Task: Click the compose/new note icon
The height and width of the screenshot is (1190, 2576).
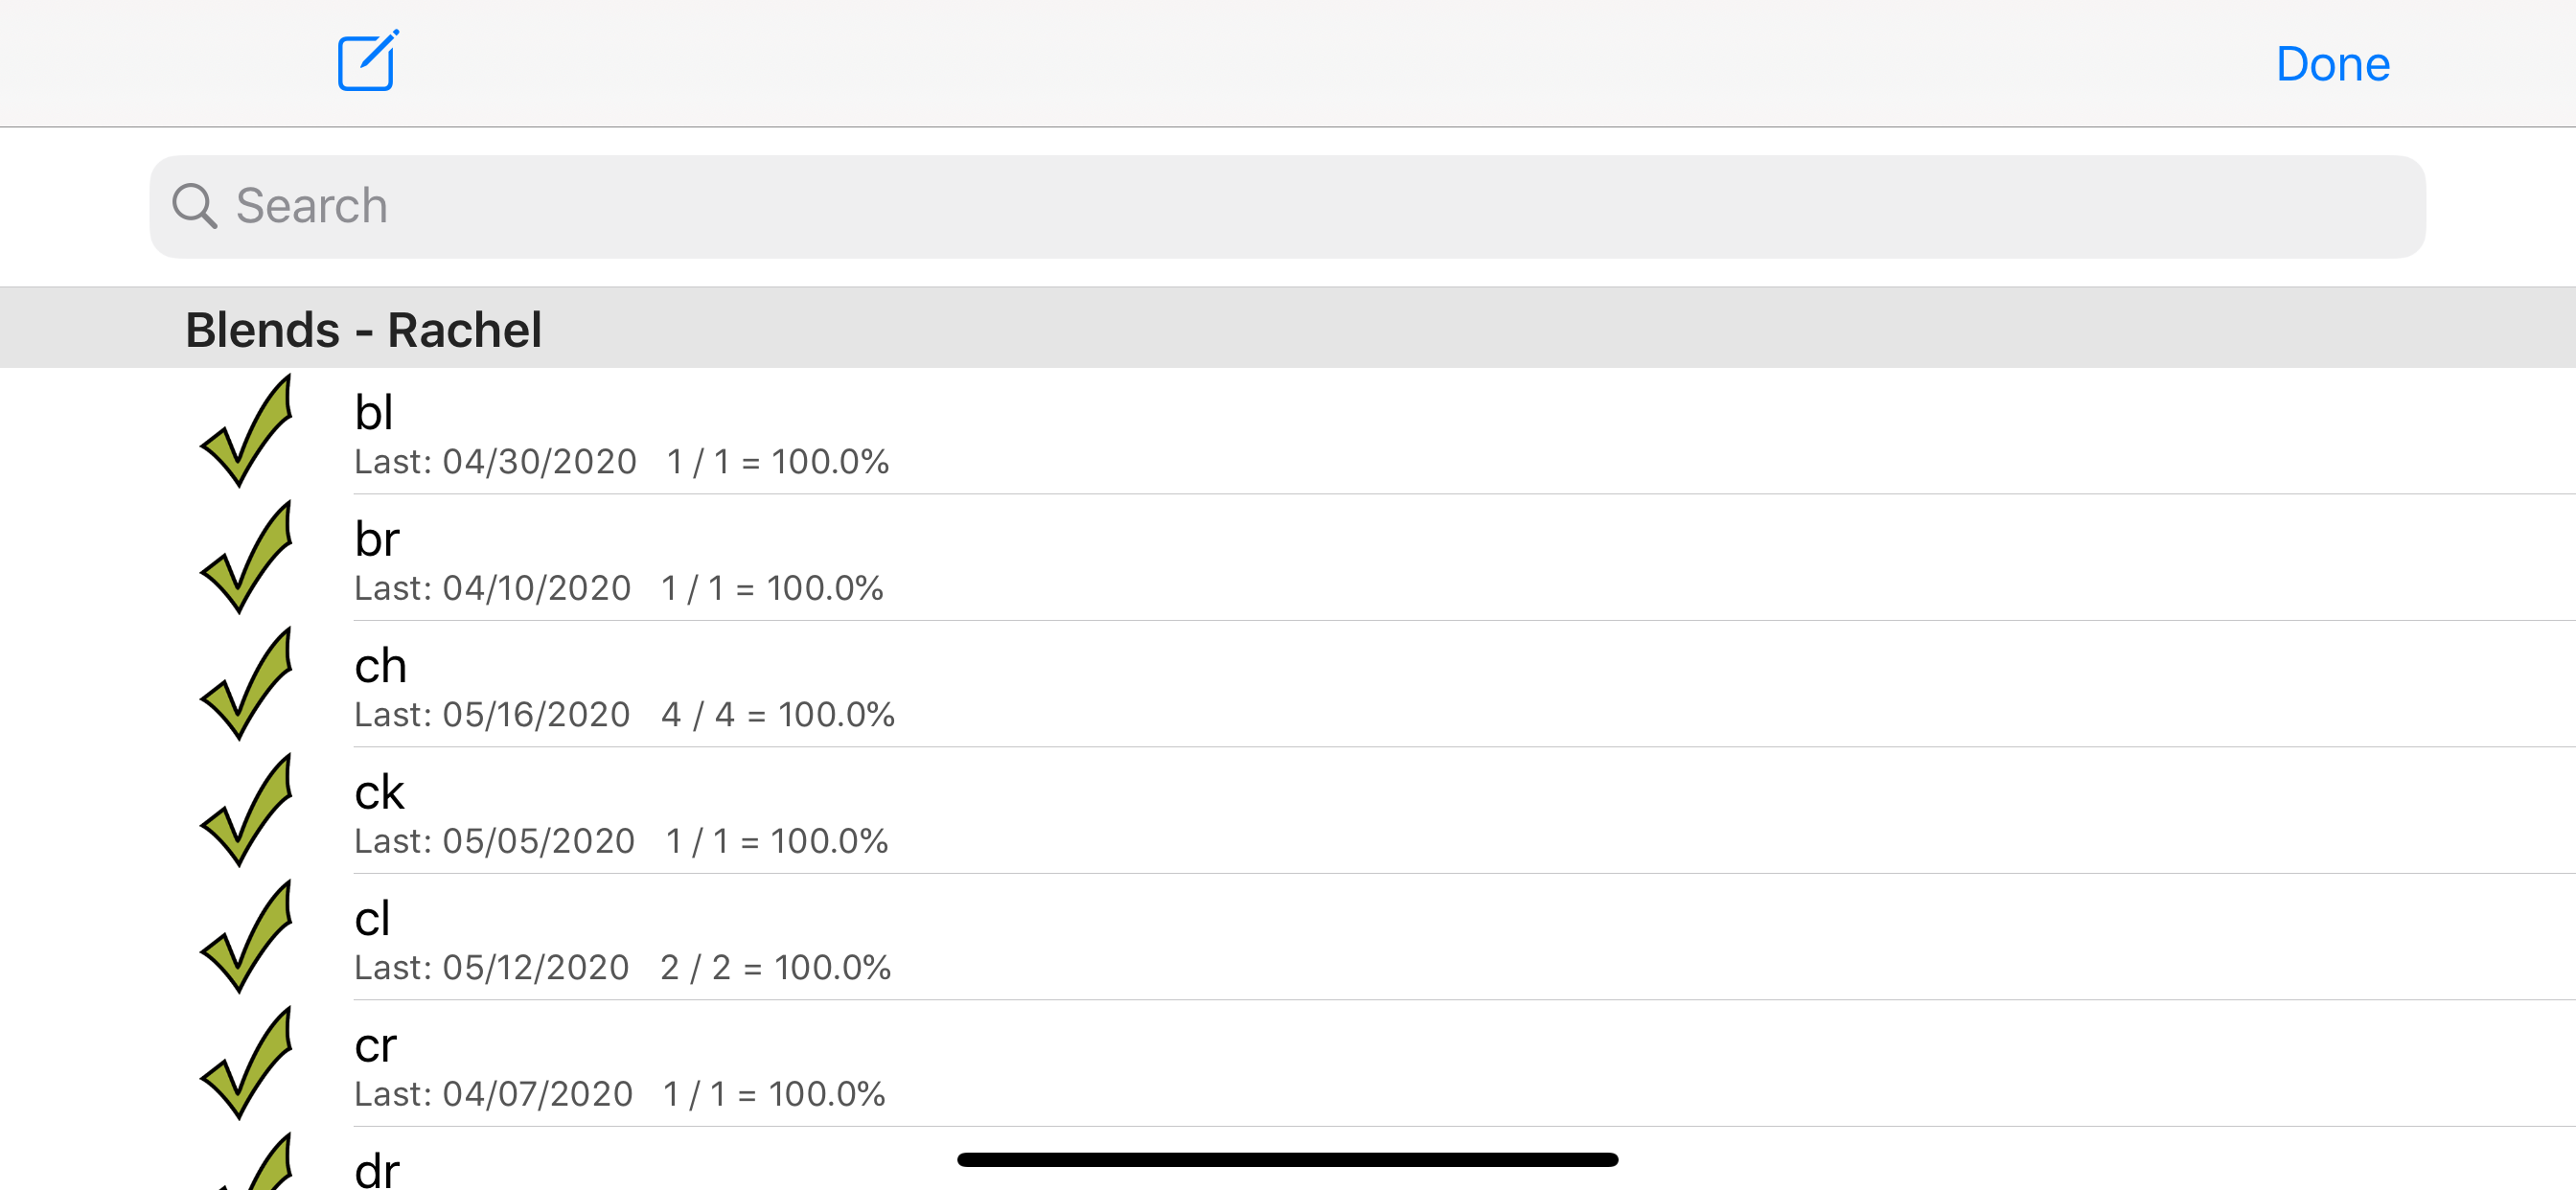Action: 367,62
